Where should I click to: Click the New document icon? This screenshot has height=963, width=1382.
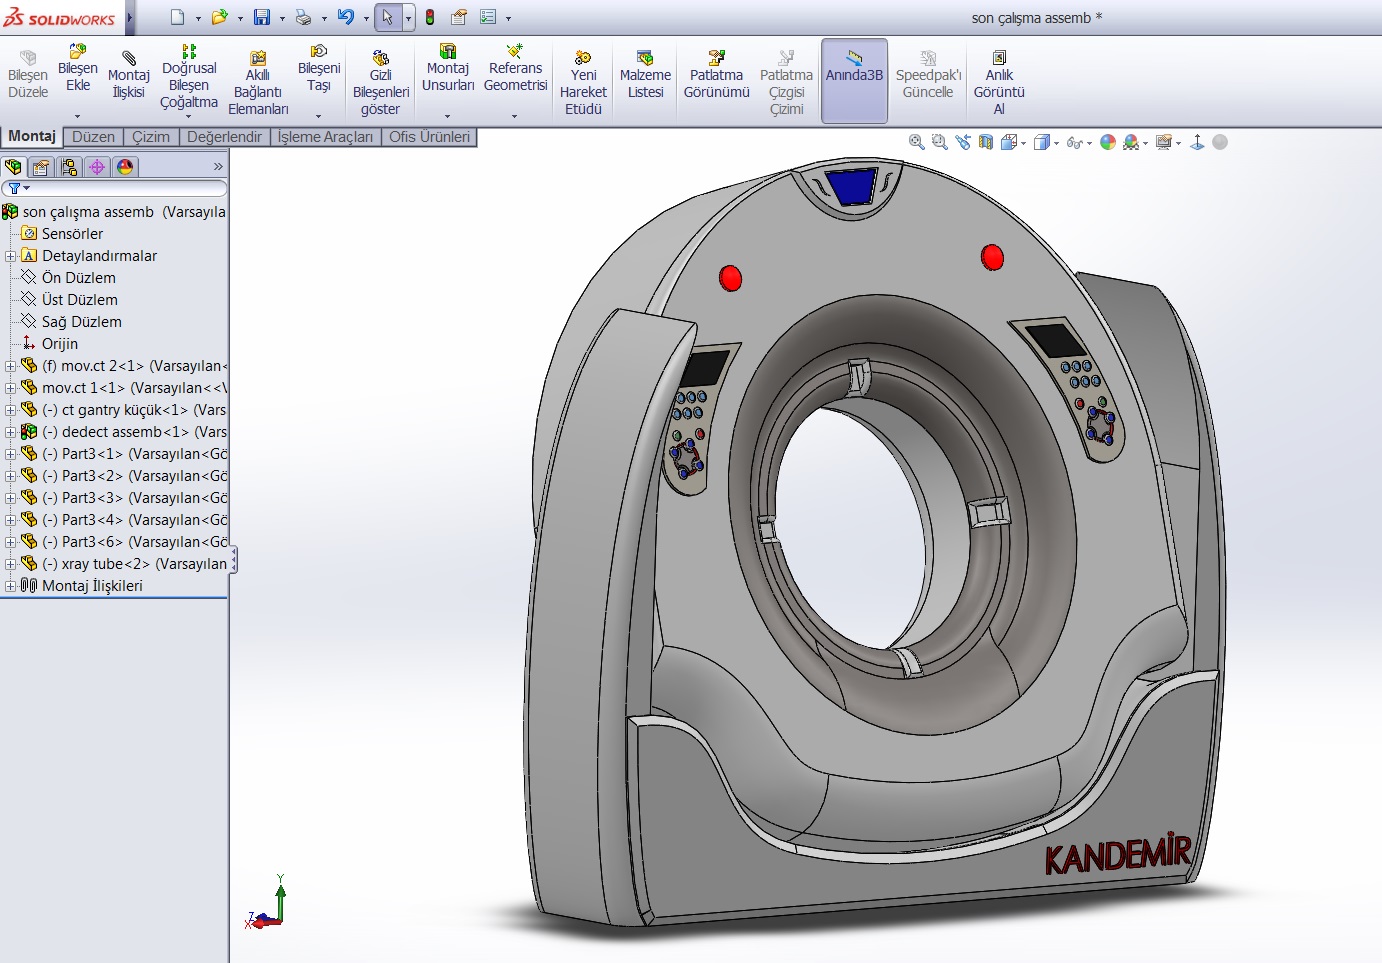pyautogui.click(x=178, y=17)
